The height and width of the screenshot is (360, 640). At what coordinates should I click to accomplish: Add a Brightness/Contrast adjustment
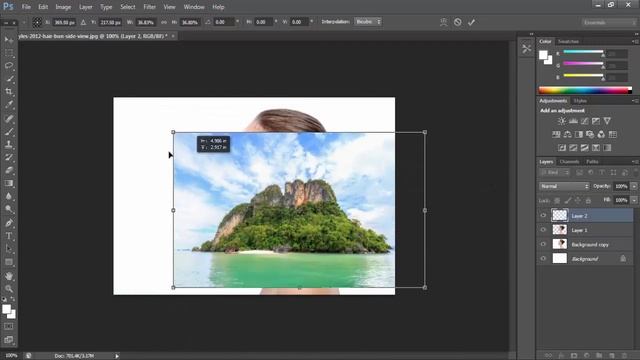562,121
